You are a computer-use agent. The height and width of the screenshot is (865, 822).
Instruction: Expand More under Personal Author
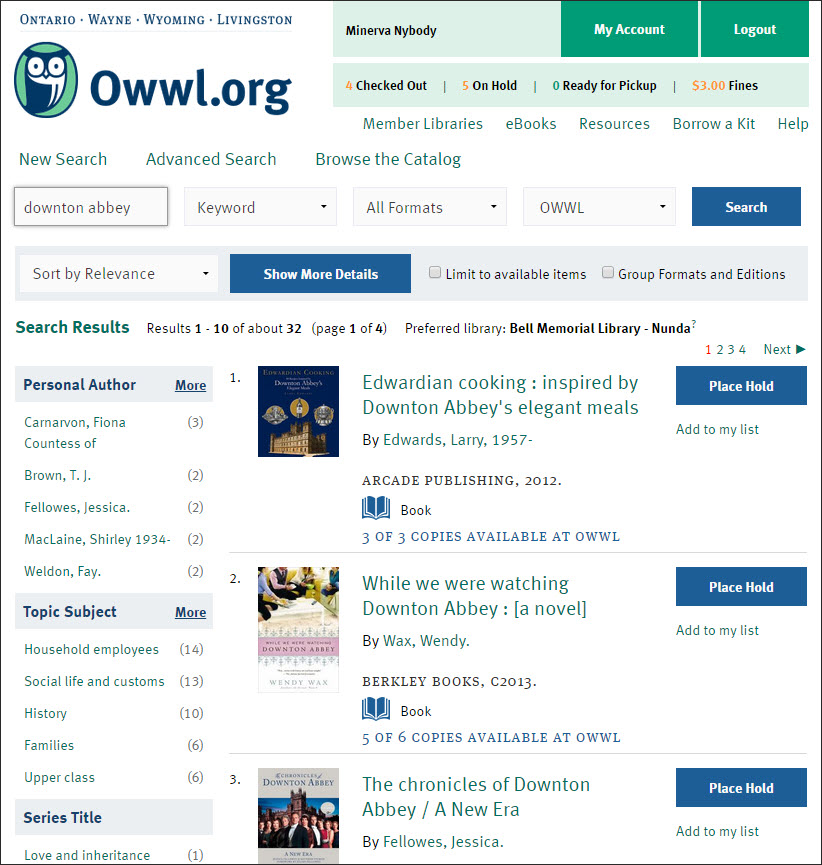[190, 386]
